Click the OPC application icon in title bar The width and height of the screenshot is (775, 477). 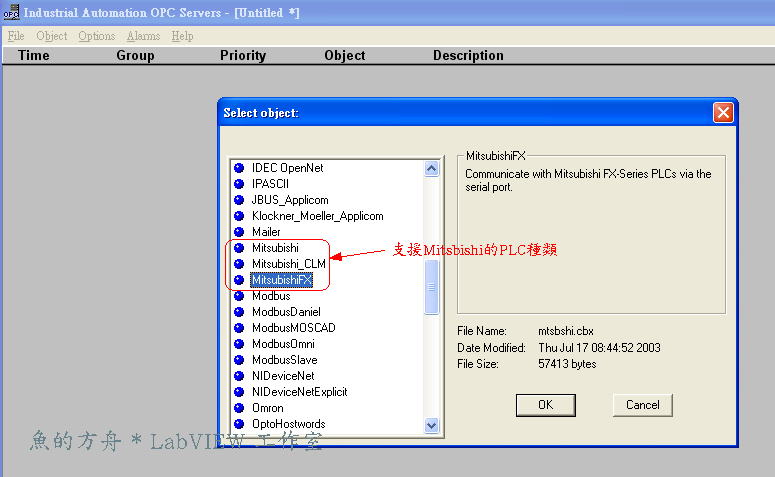coord(11,12)
